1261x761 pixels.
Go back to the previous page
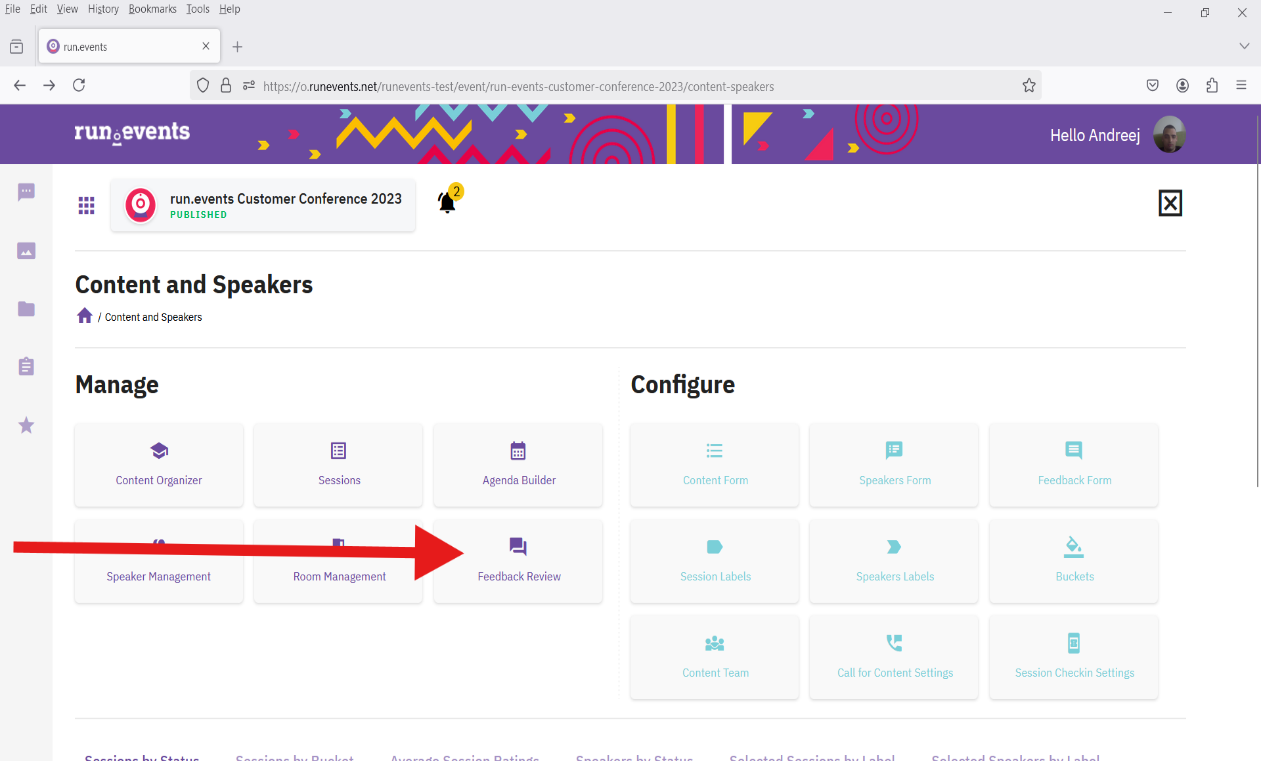point(19,86)
